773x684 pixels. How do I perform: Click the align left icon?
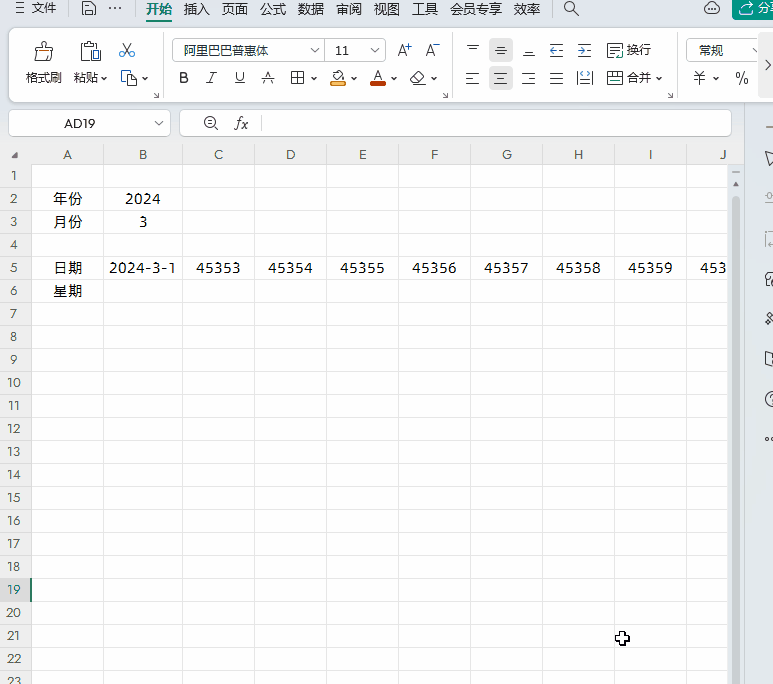click(473, 78)
